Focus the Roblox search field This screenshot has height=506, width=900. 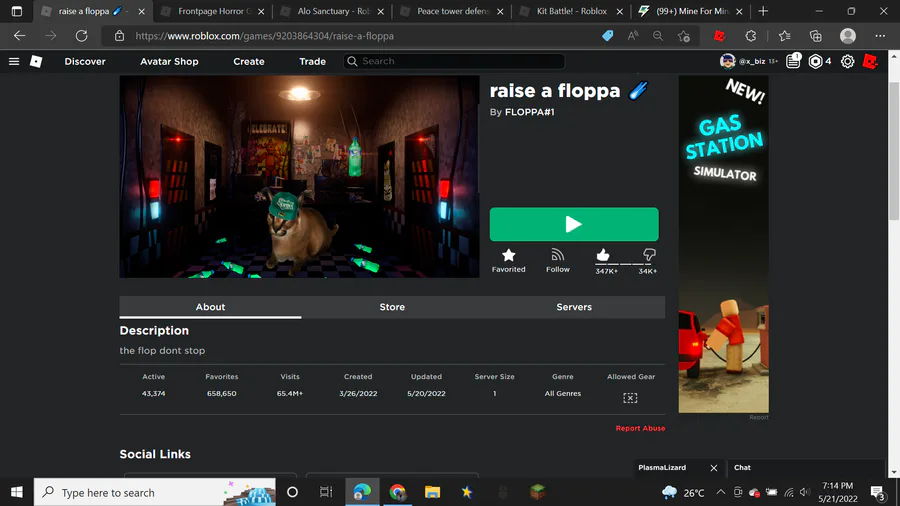tap(454, 61)
